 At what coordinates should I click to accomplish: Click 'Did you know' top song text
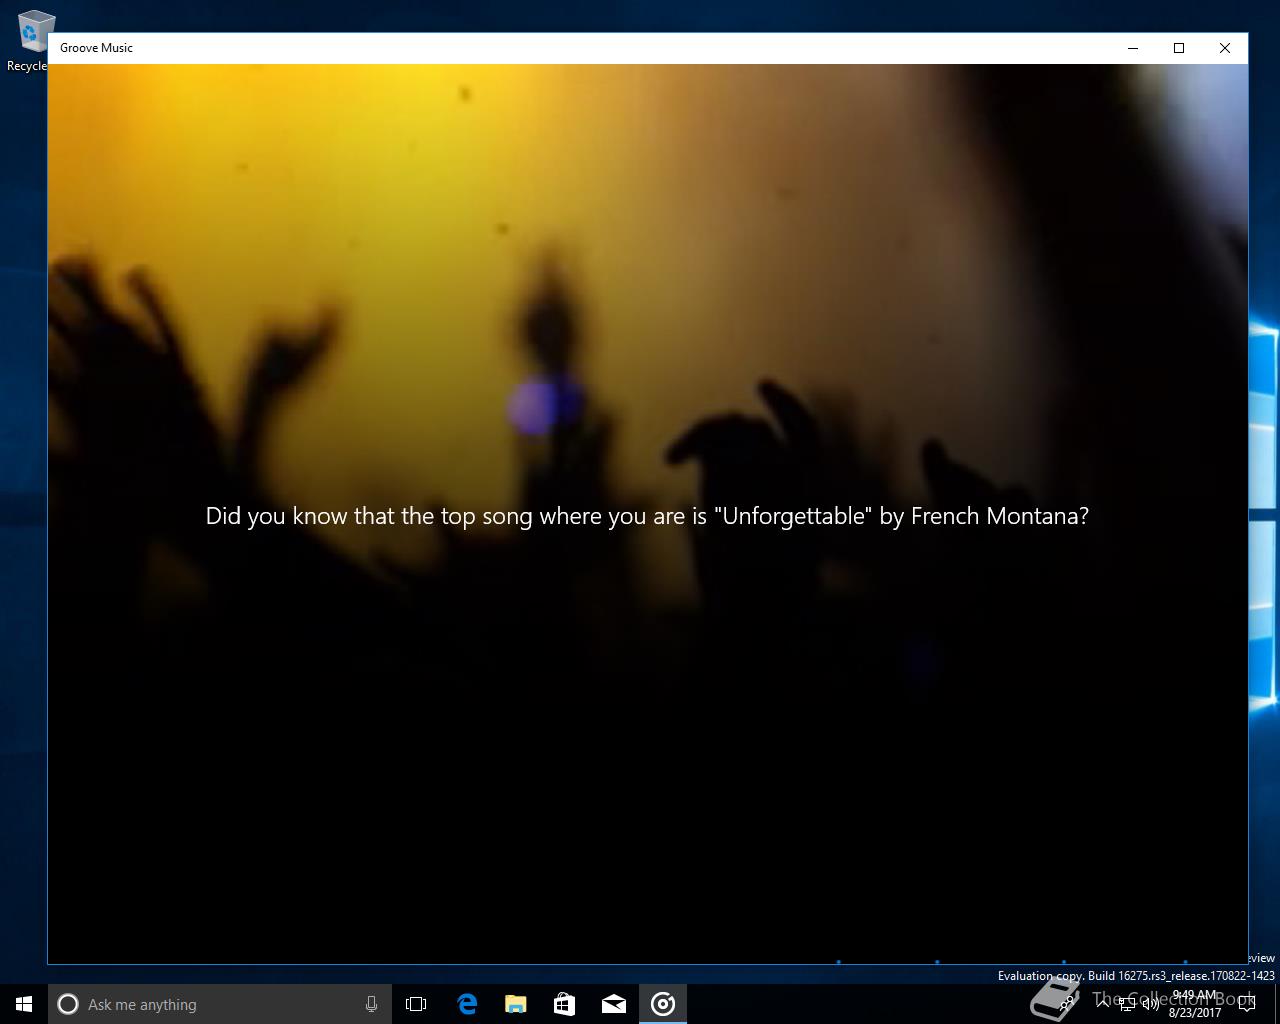[647, 516]
